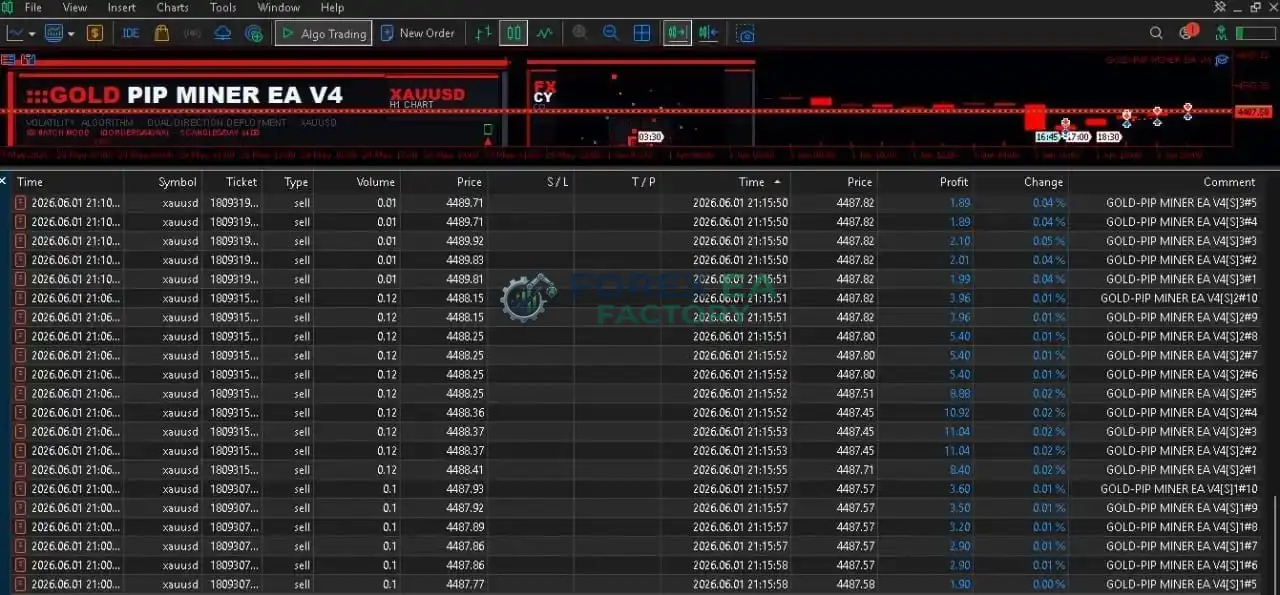Toggle the Algo Trading button
Screen dimensions: 1280x595
pyautogui.click(x=323, y=33)
